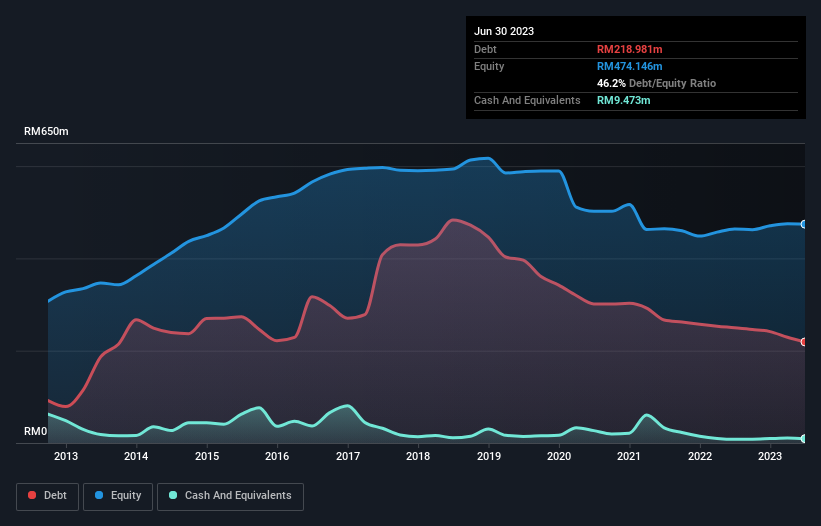The height and width of the screenshot is (526, 821).
Task: Select the Cash endpoint marker on chart
Action: pyautogui.click(x=804, y=439)
